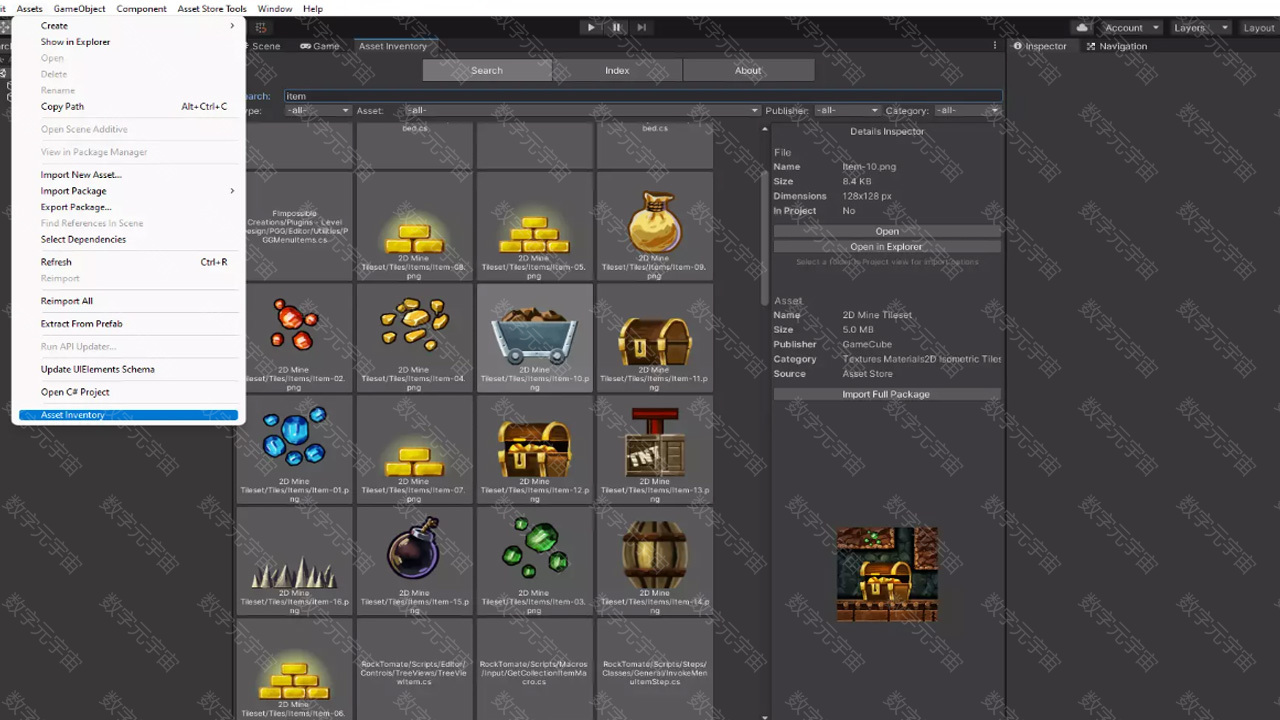This screenshot has width=1280, height=720.
Task: Choose Extract From Prefab menu entry
Action: pos(128,324)
